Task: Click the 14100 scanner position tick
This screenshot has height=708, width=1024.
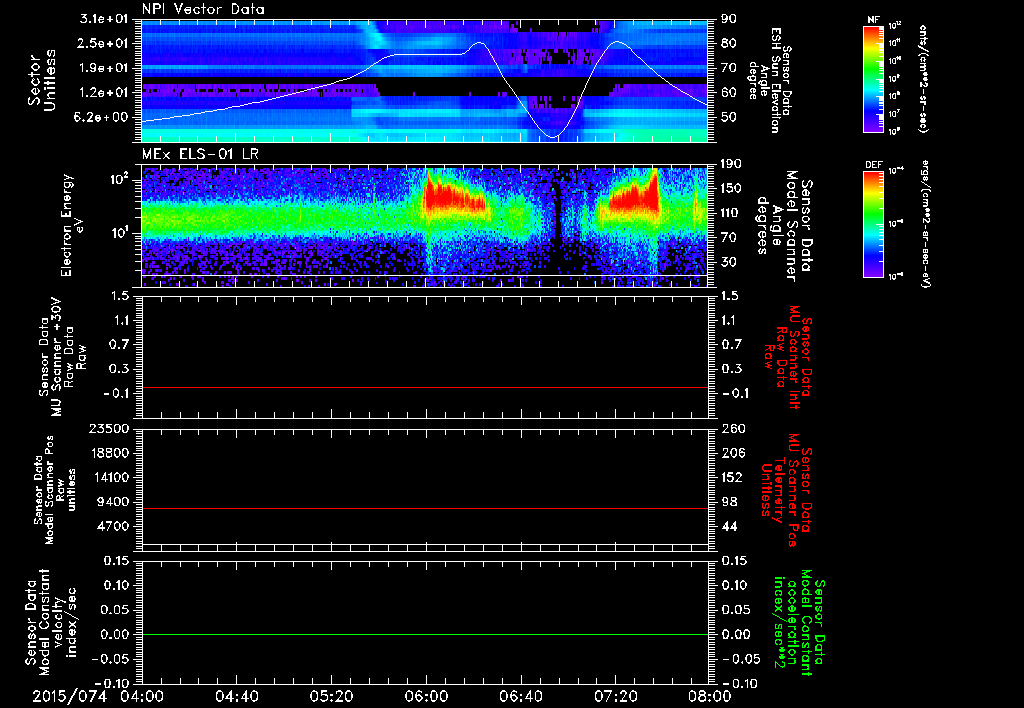Action: pyautogui.click(x=109, y=477)
